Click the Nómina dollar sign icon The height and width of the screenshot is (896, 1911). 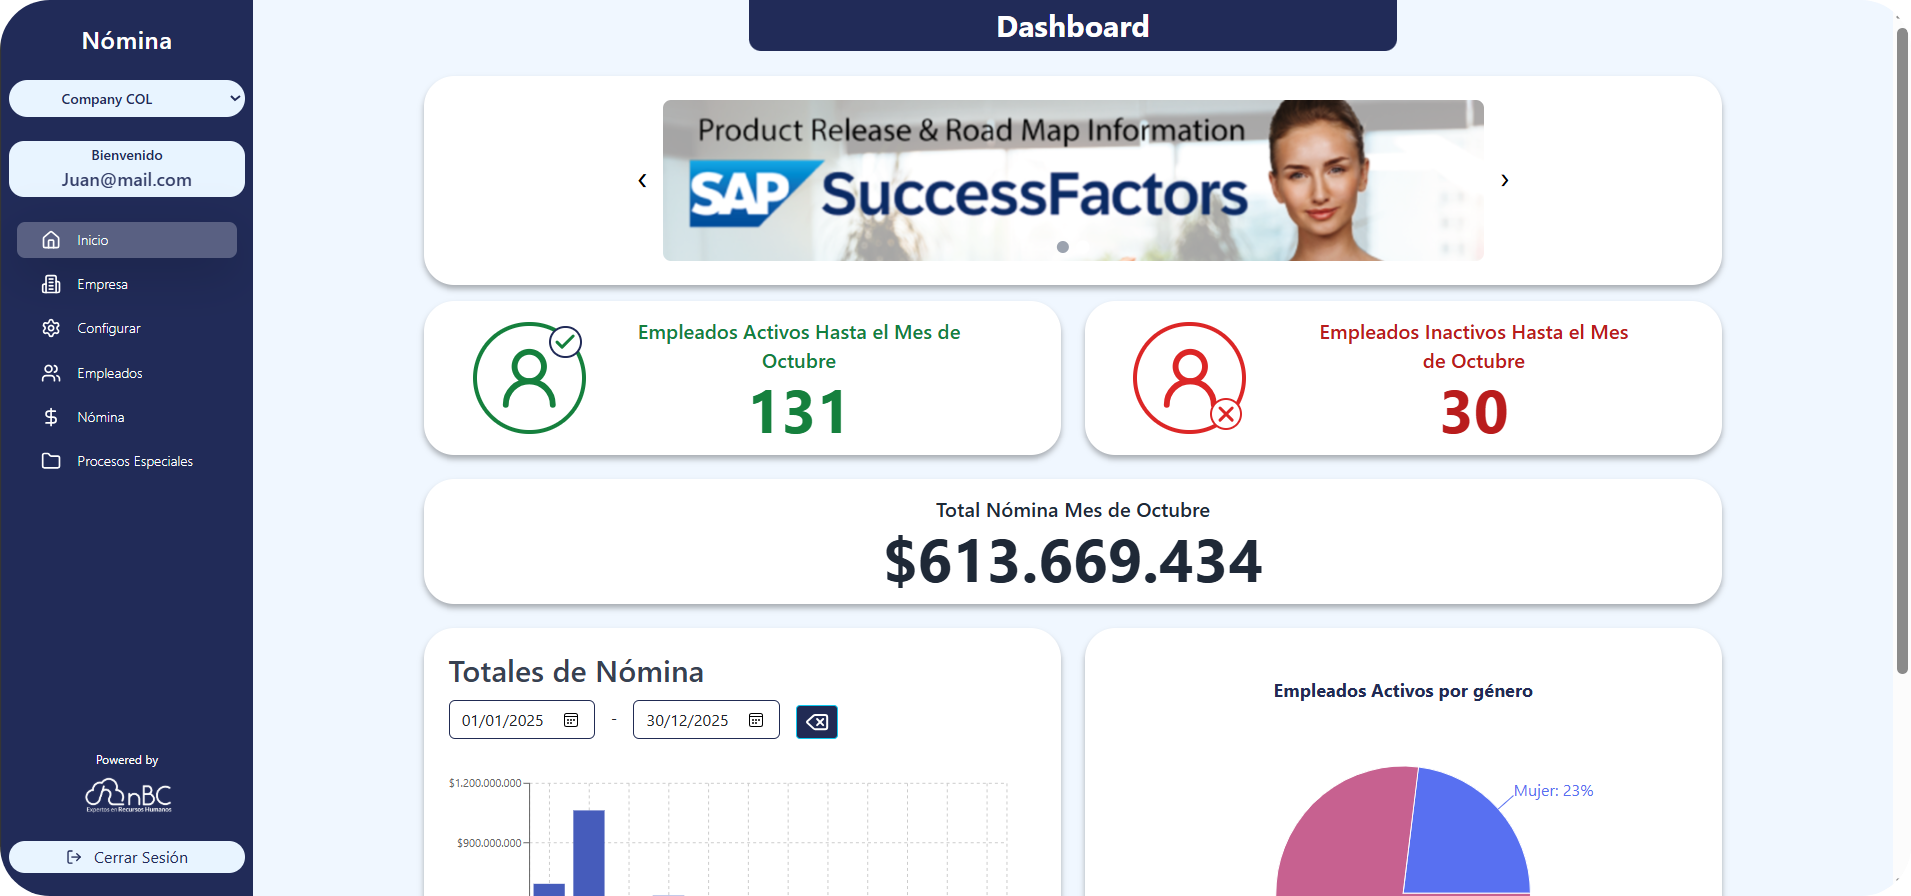tap(51, 417)
